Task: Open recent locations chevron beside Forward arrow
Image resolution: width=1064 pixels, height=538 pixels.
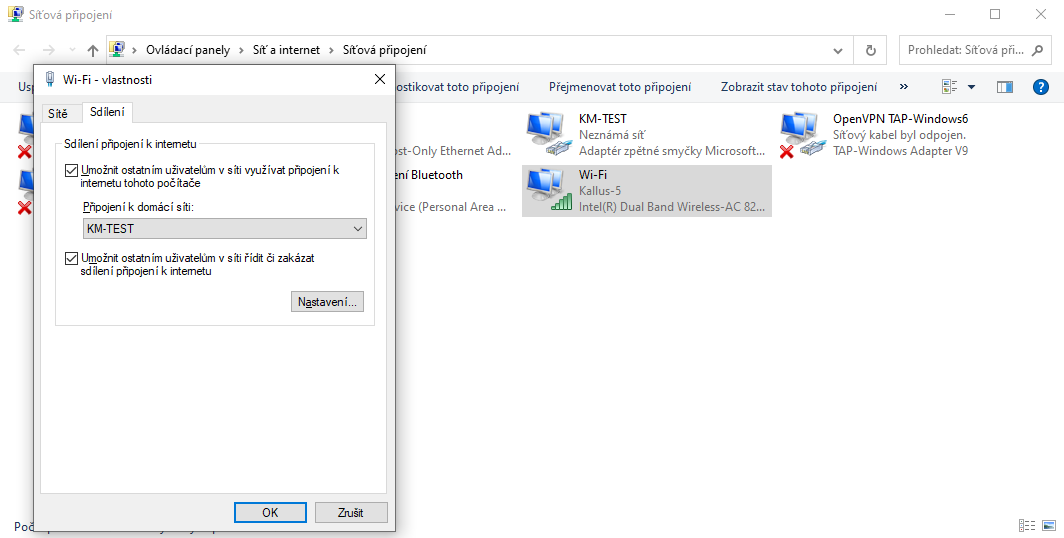Action: [x=72, y=50]
